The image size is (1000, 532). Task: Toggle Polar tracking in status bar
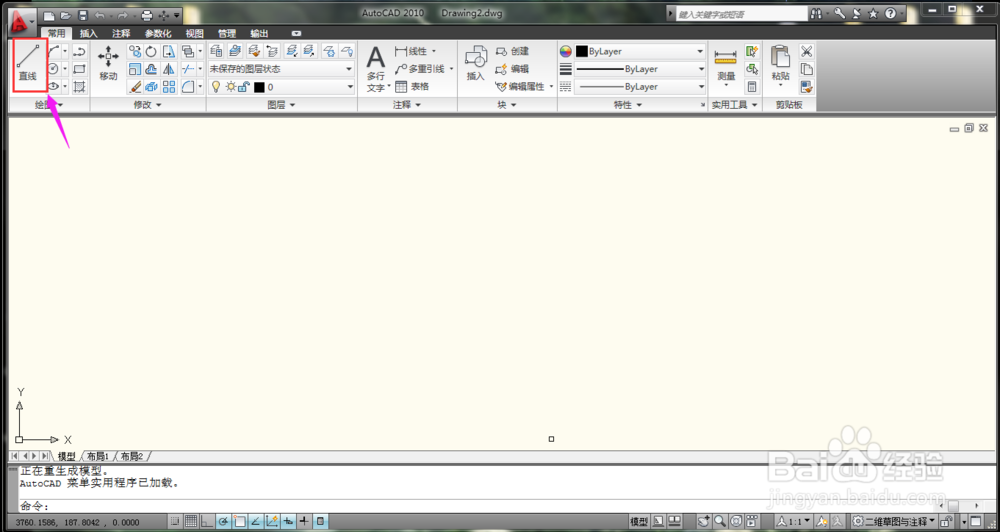[223, 521]
